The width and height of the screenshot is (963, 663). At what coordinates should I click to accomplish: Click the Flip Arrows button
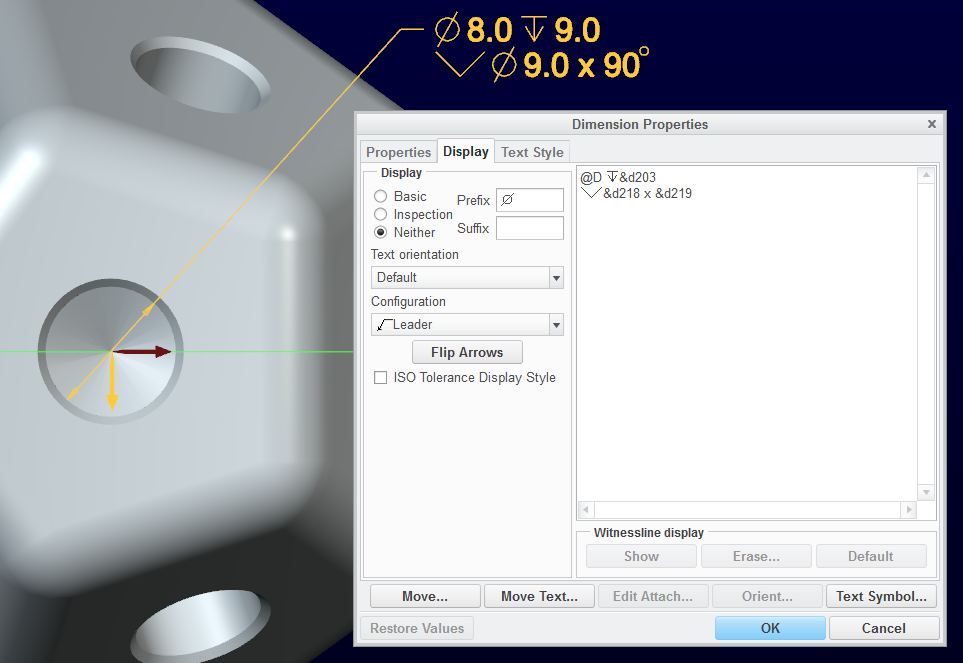[467, 352]
